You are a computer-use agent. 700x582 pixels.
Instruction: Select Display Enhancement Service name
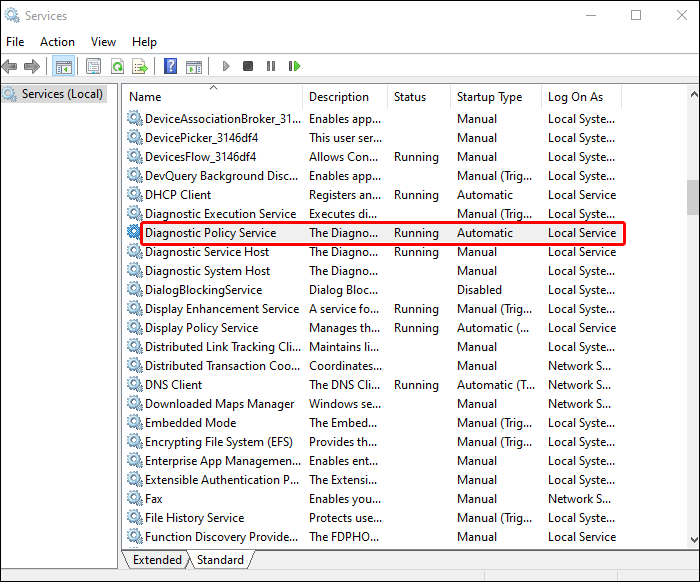222,309
